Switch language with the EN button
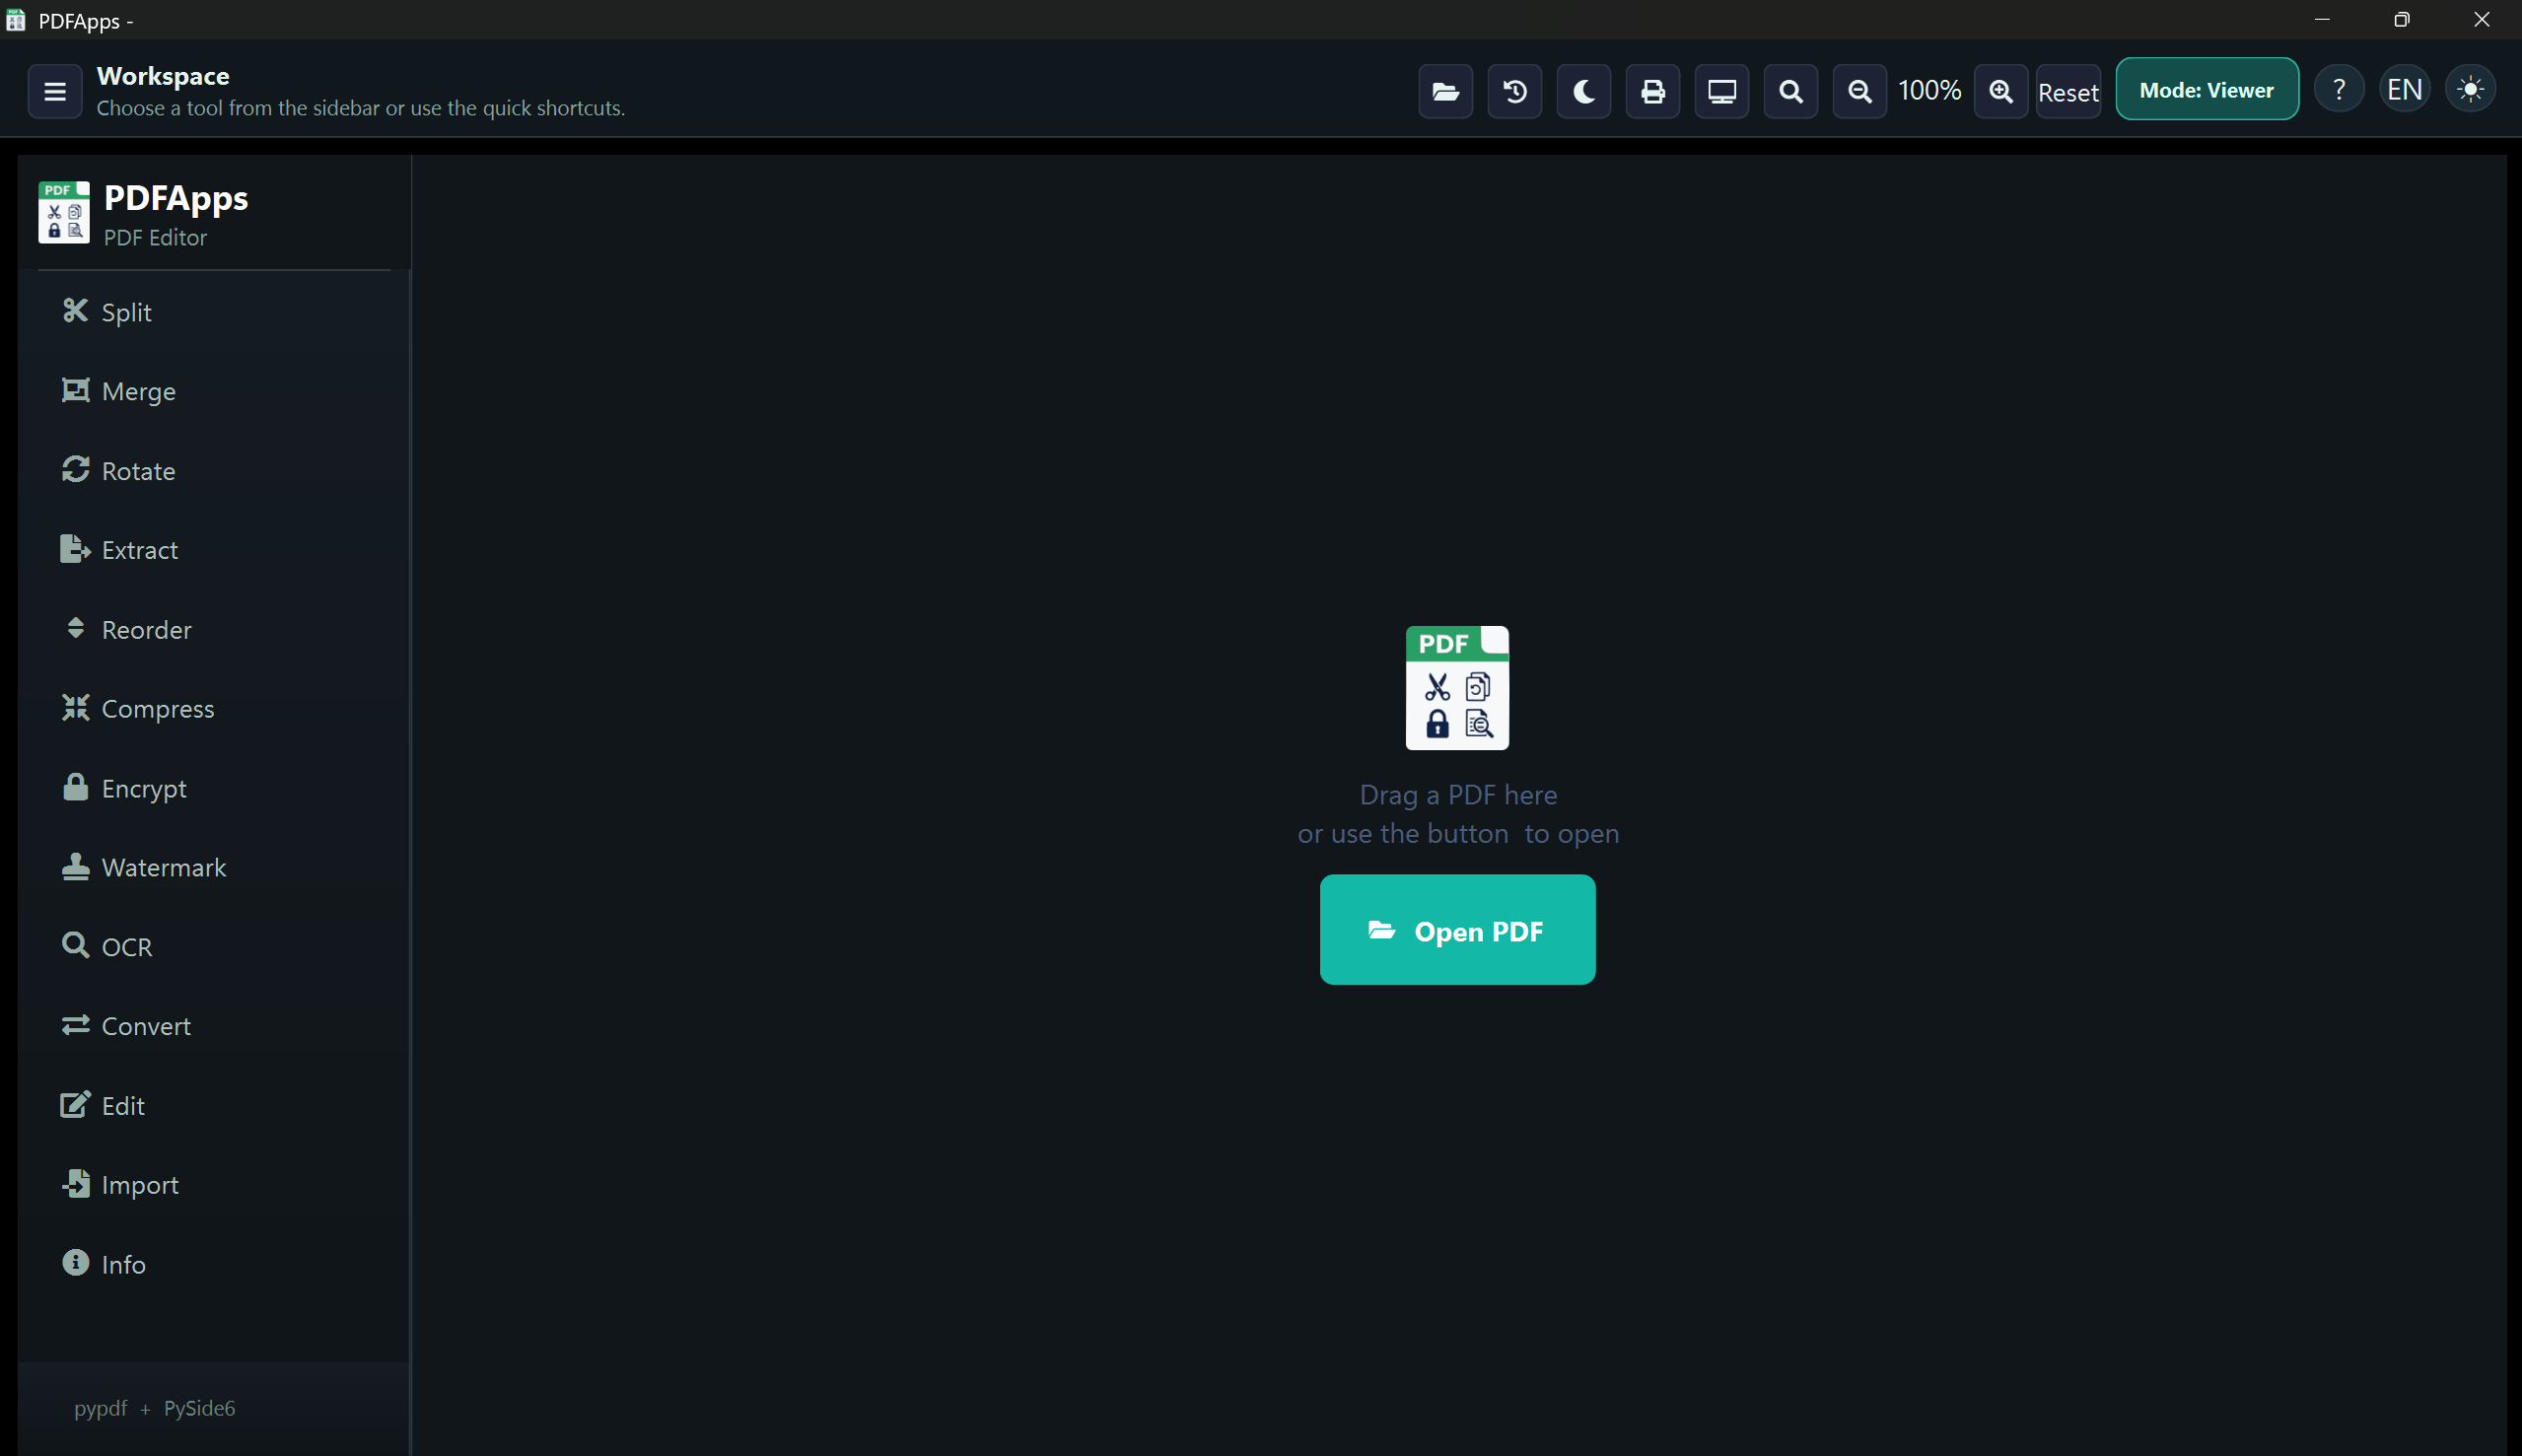Image resolution: width=2522 pixels, height=1456 pixels. click(x=2404, y=90)
